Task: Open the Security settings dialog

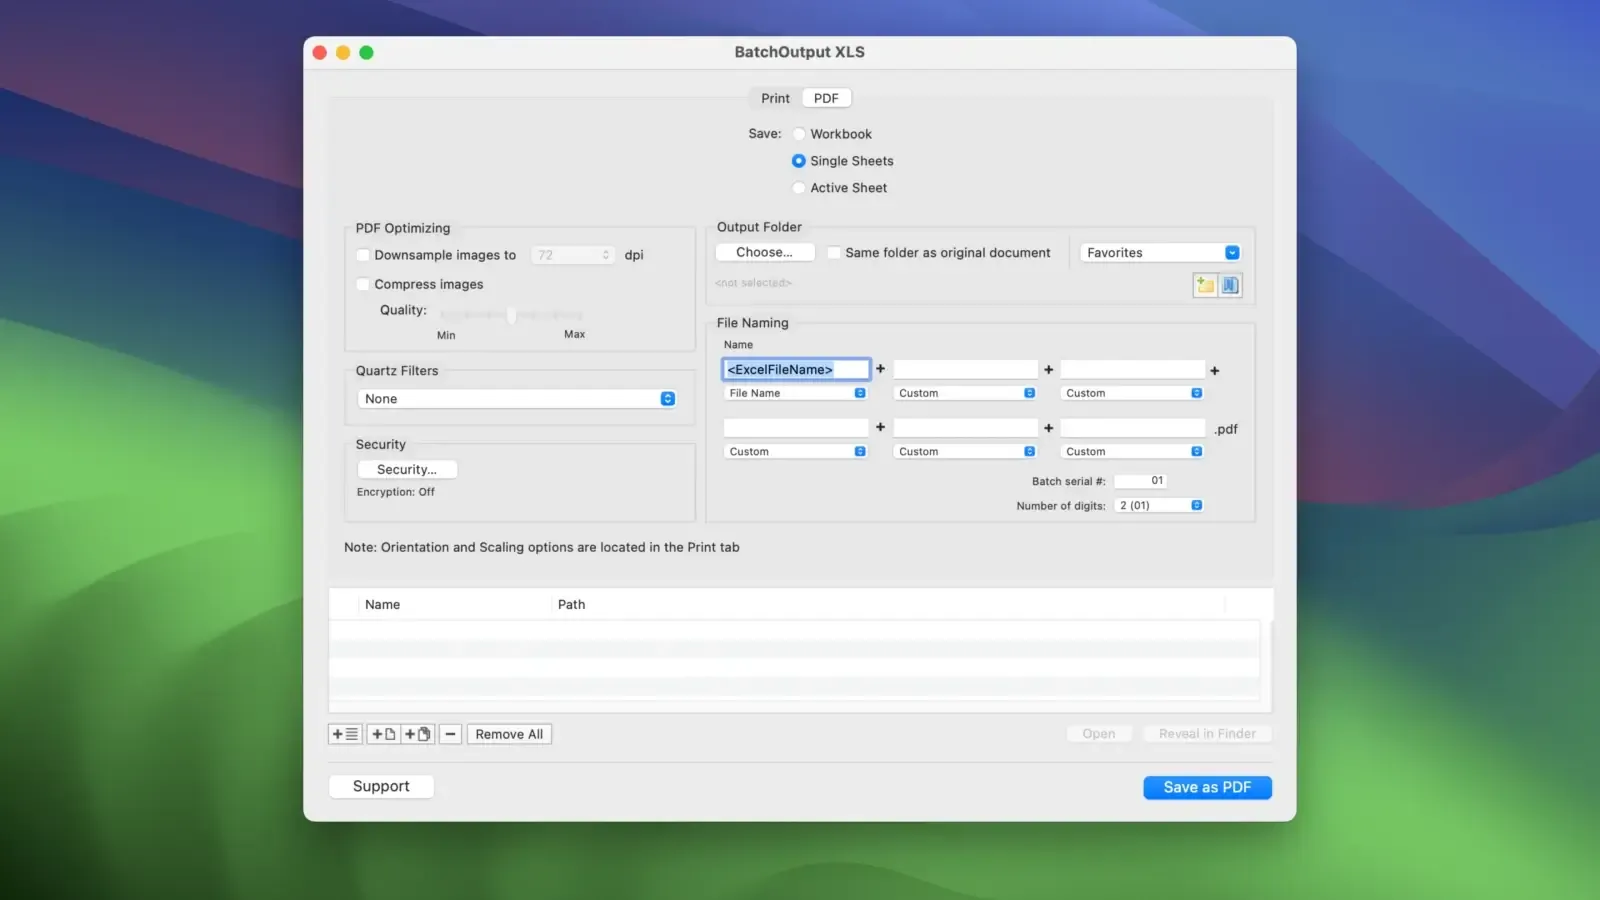Action: 406,468
